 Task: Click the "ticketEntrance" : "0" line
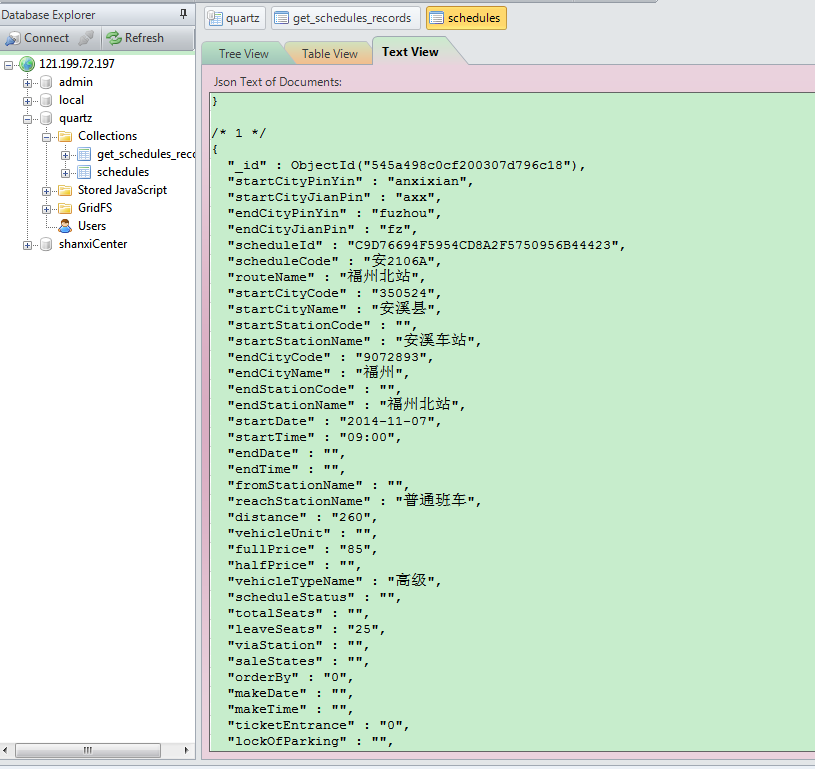(319, 725)
